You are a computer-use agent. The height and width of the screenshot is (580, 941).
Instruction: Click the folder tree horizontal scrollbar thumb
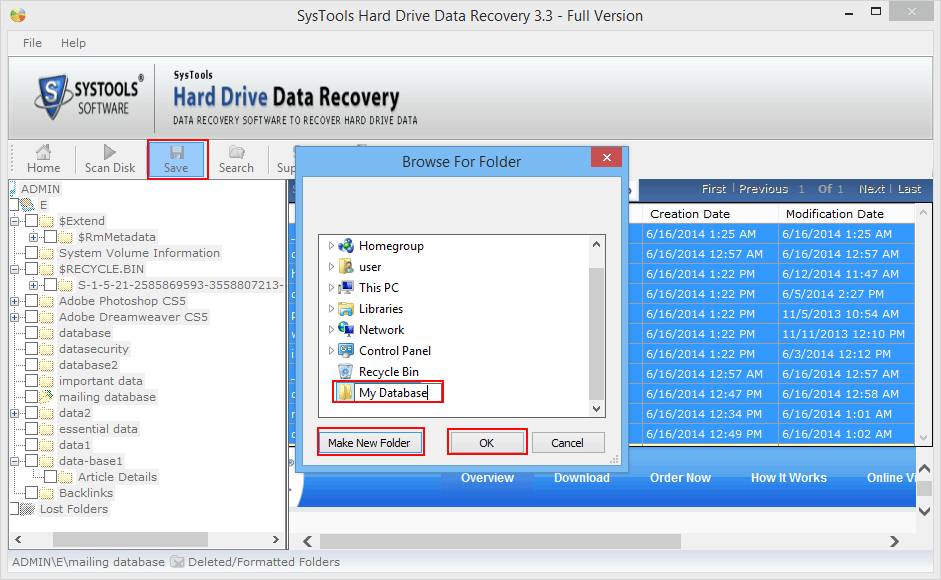(130, 539)
